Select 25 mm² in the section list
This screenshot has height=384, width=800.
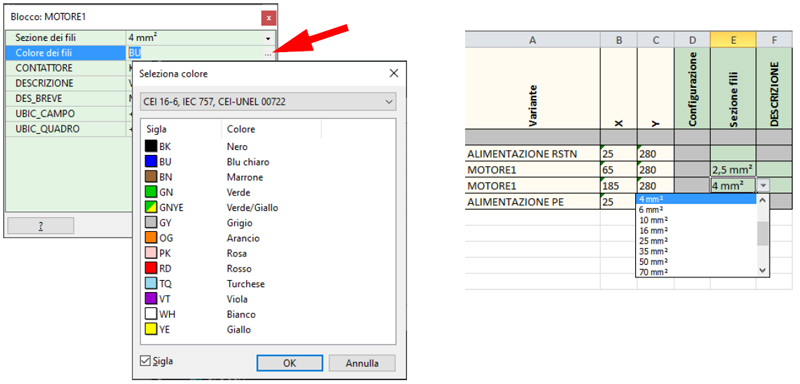(x=653, y=241)
